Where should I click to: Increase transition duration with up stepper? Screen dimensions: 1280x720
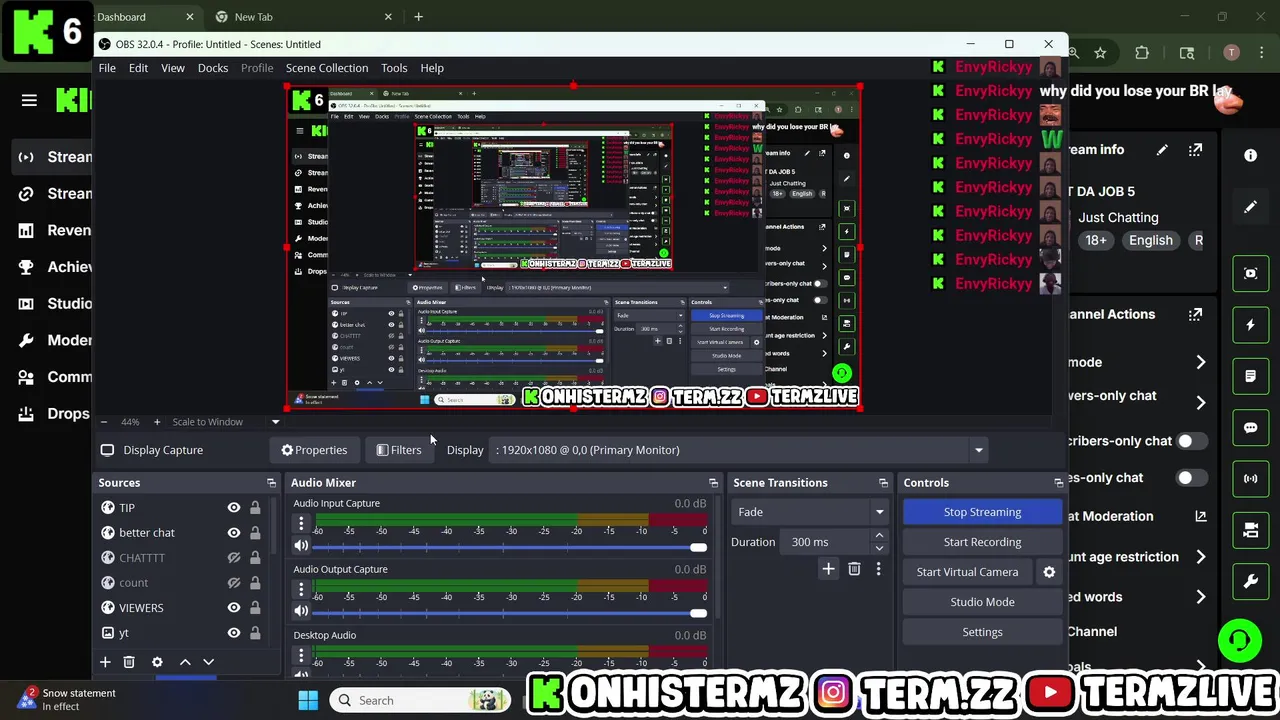(879, 536)
